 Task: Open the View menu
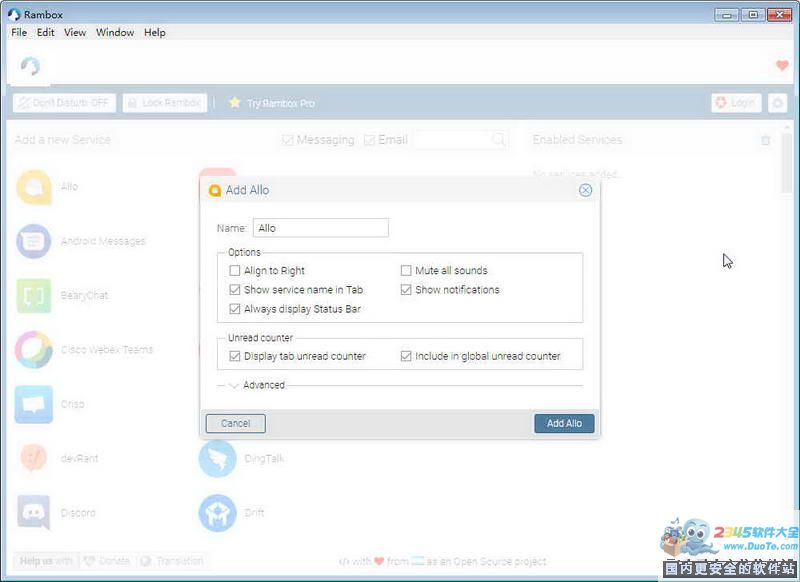pos(75,32)
